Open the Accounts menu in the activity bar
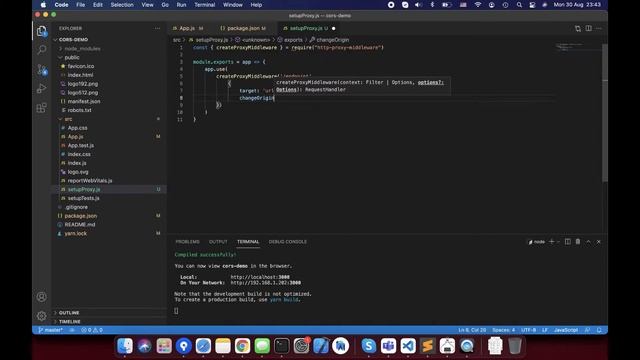This screenshot has height=360, width=640. pos(42,297)
